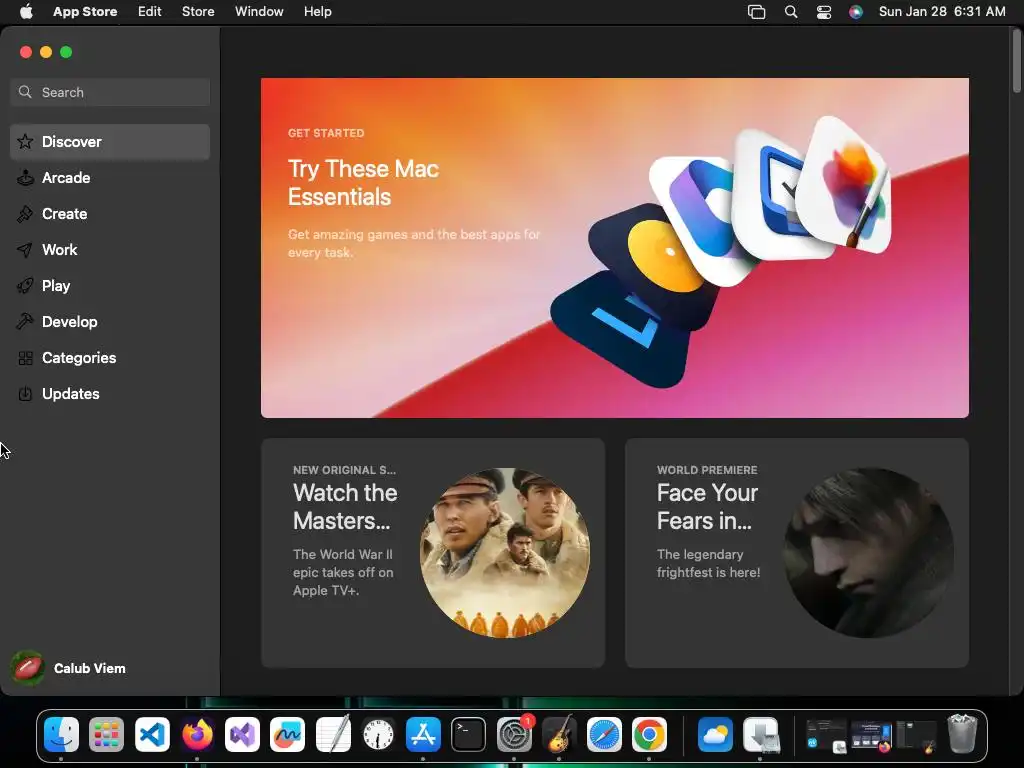The image size is (1024, 768).
Task: Open Control Center in the menu bar
Action: pyautogui.click(x=824, y=12)
